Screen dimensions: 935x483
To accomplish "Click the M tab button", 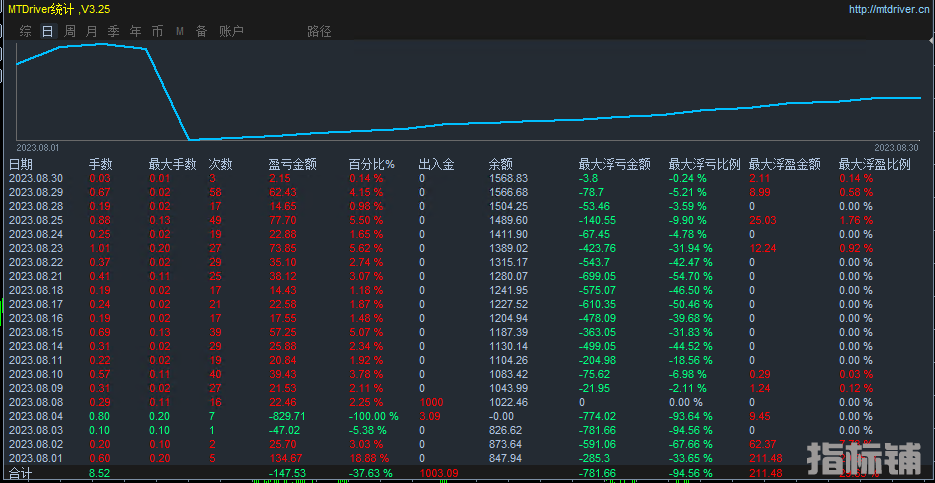I will point(180,31).
